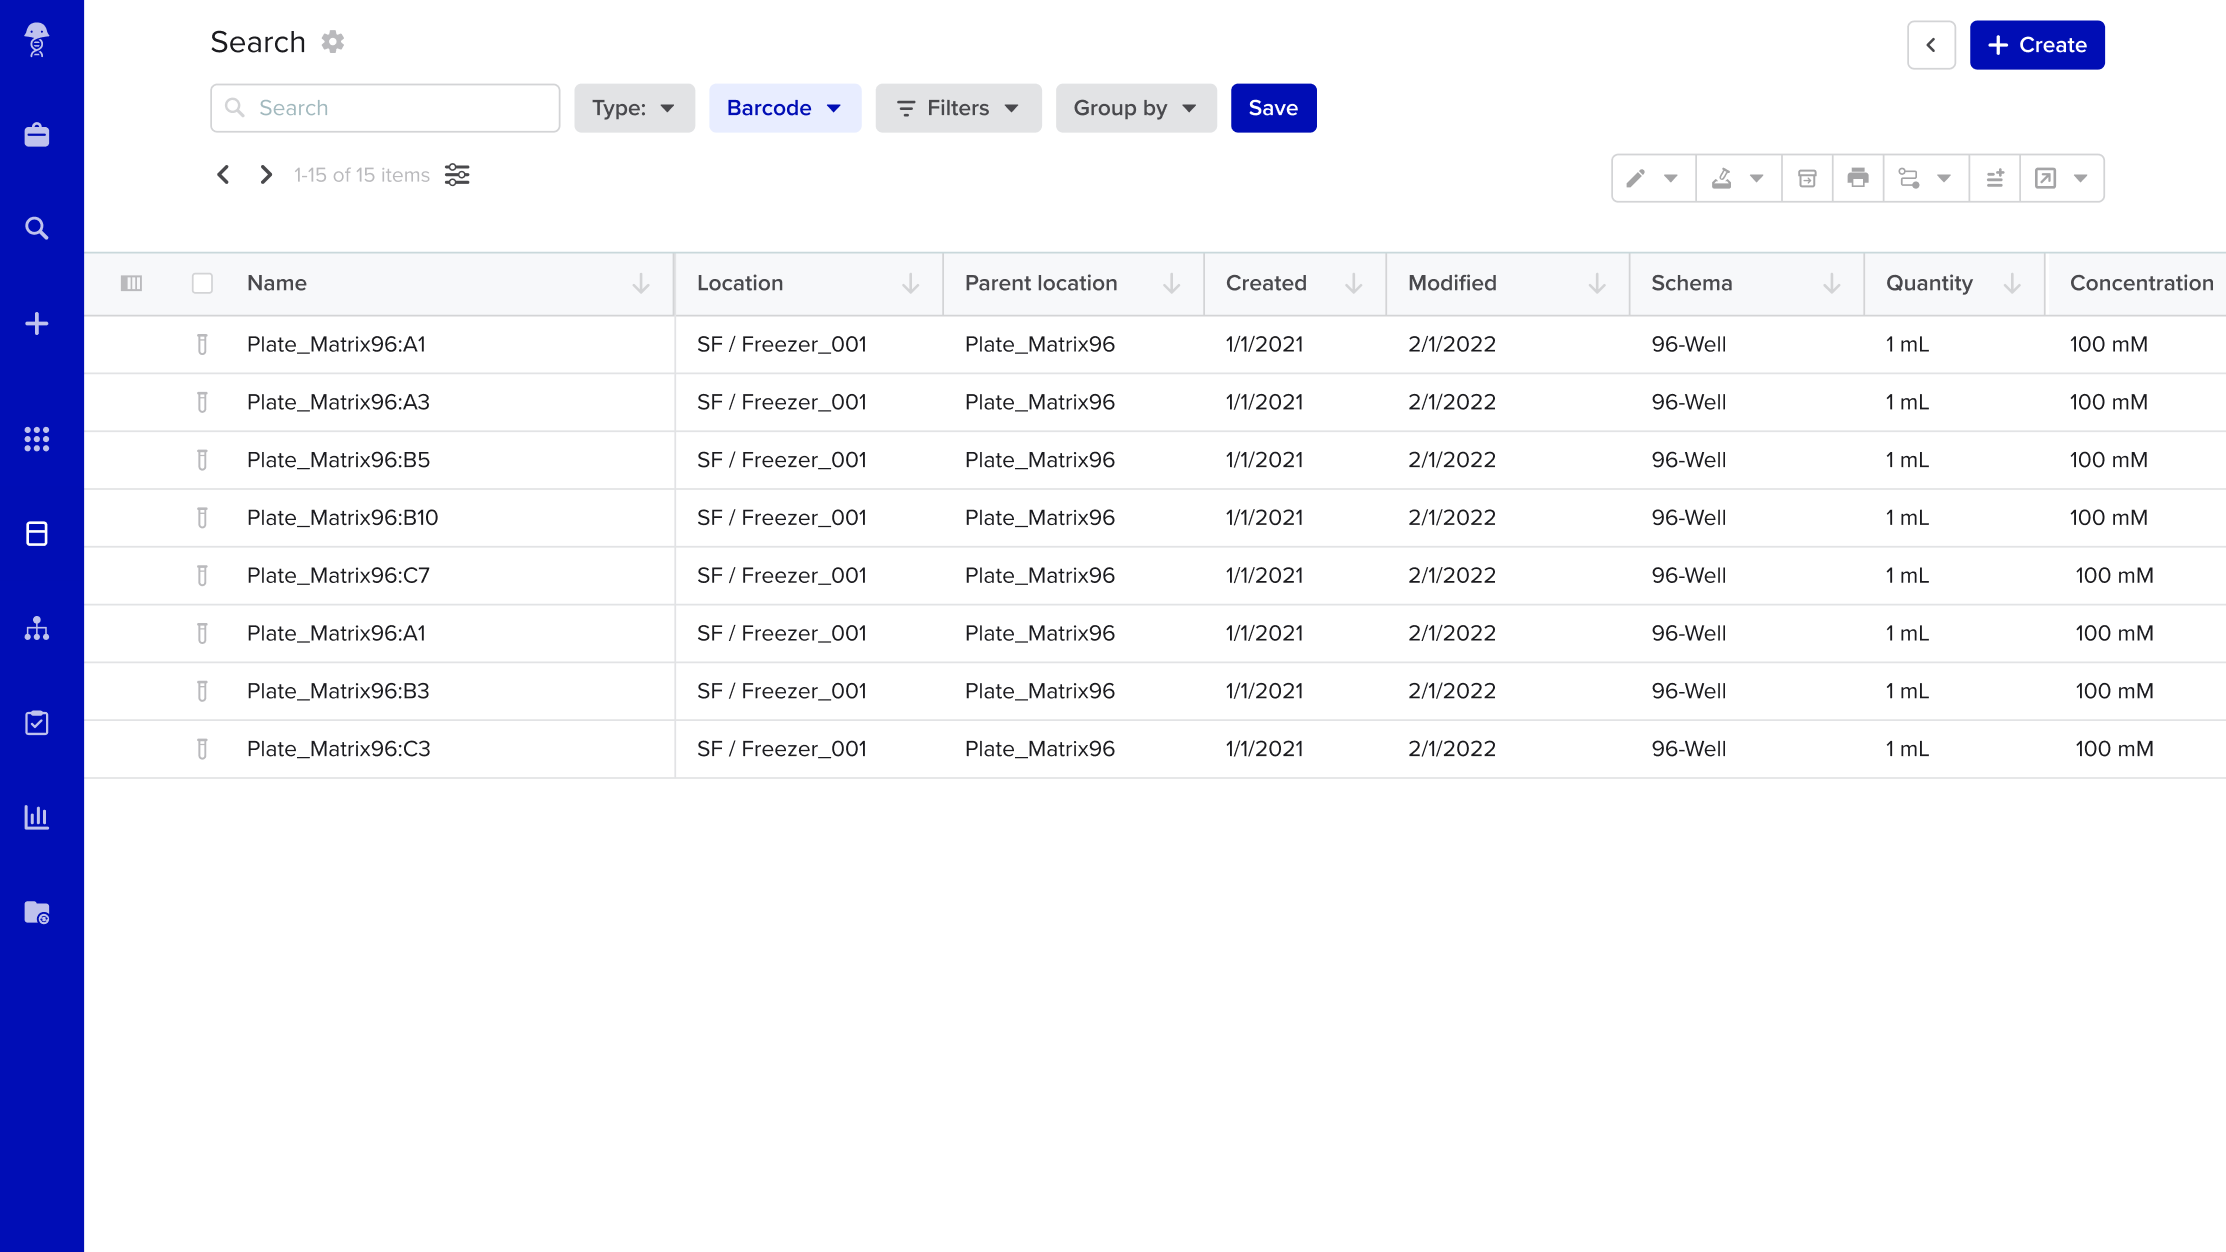Screen dimensions: 2226x1252
Task: Open display options sliders icon beside item count
Action: pos(457,175)
